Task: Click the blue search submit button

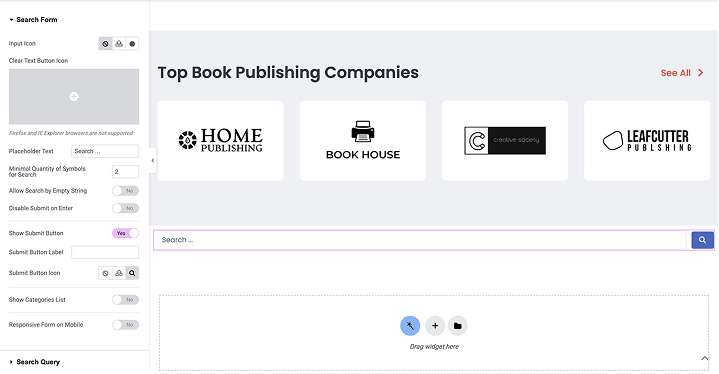Action: (x=702, y=240)
